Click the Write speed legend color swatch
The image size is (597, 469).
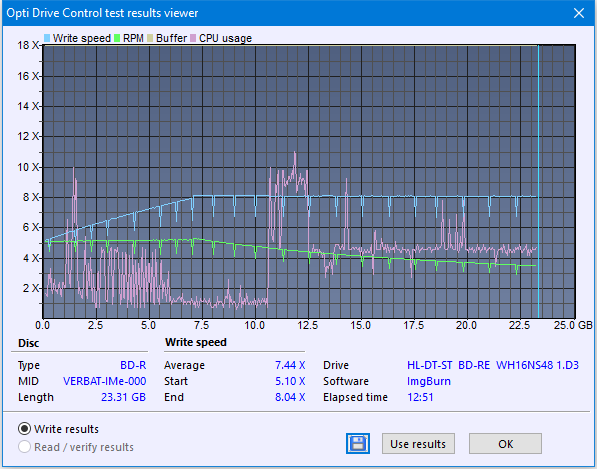click(x=47, y=38)
